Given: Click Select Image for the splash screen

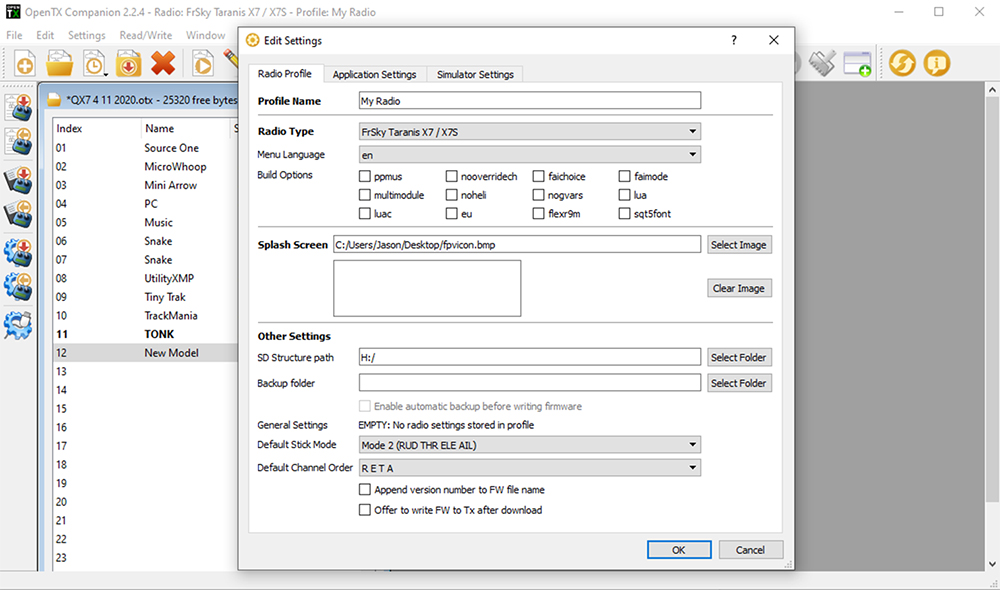Looking at the screenshot, I should [x=739, y=244].
